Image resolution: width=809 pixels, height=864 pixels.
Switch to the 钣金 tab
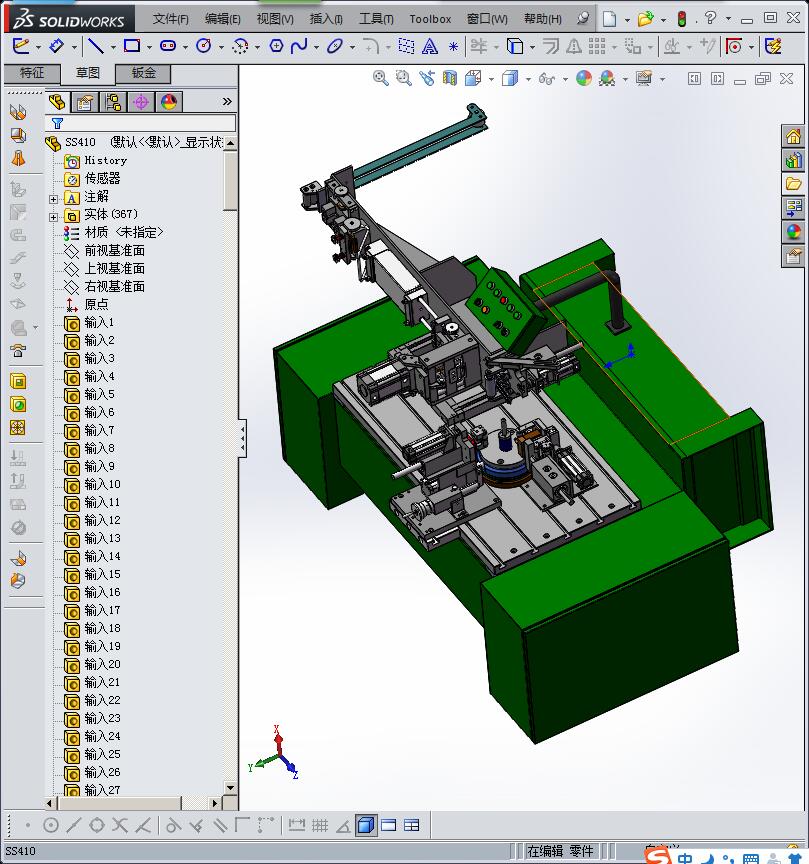pyautogui.click(x=143, y=73)
